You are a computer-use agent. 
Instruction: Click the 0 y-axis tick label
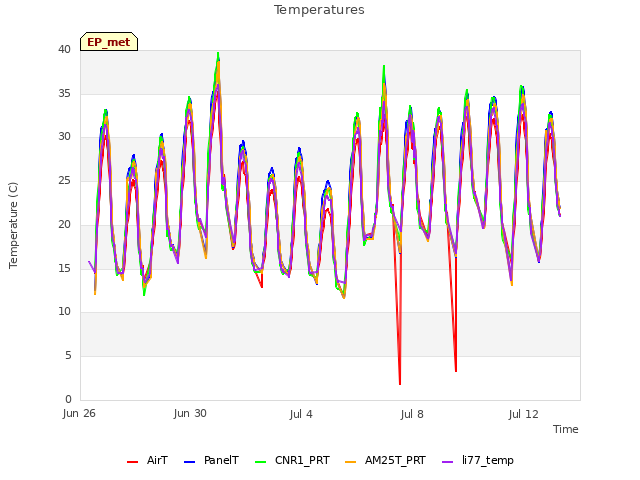tap(68, 399)
